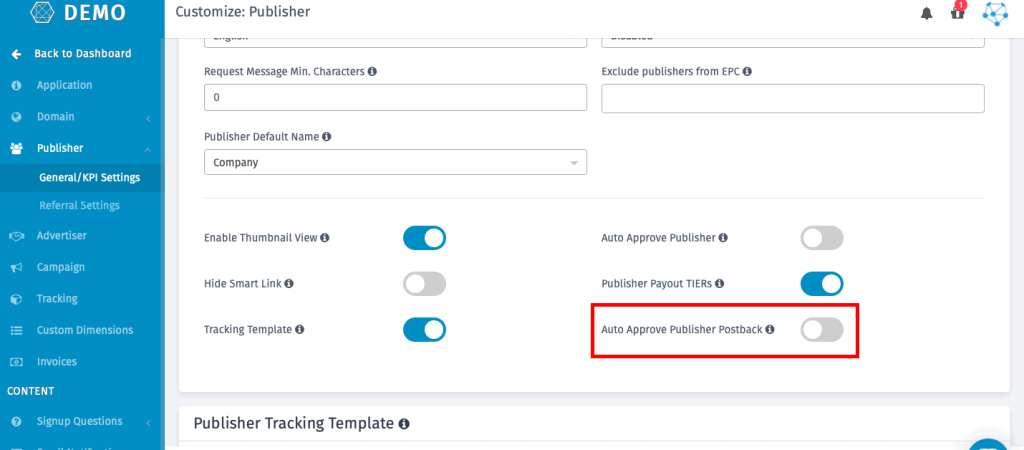Open the network-shaped profile avatar
1024x450 pixels.
click(x=995, y=13)
